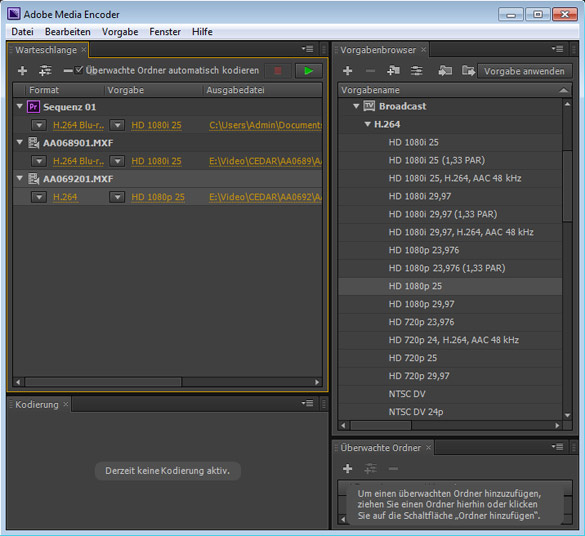Sort by Vorgabename column header

click(x=455, y=90)
